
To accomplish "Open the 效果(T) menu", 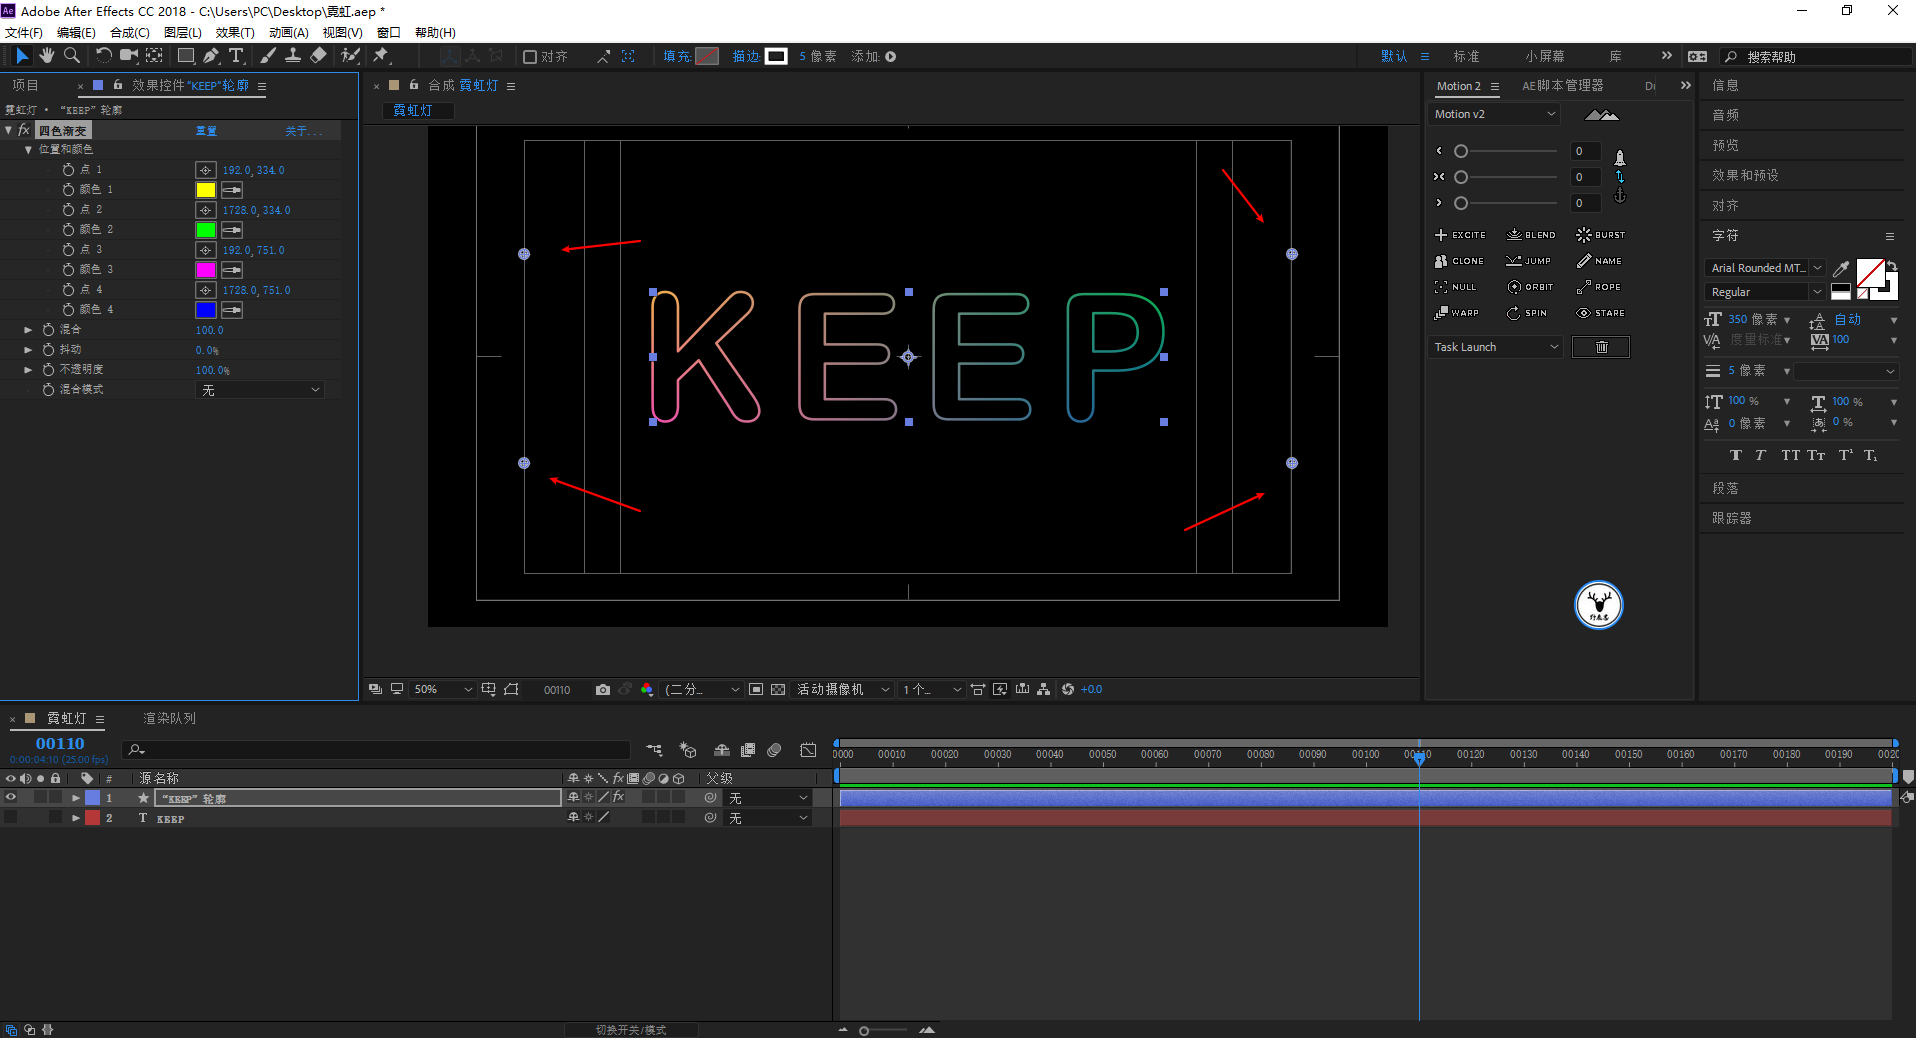I will pos(235,33).
